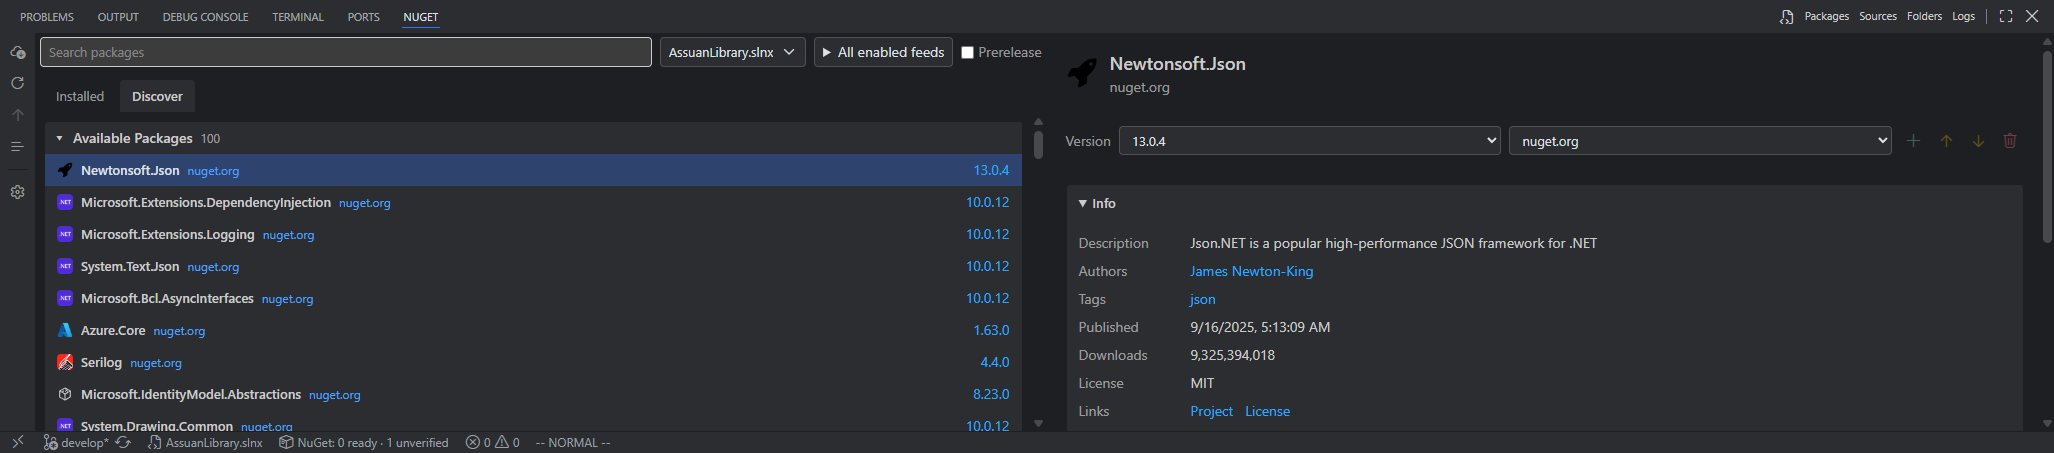Click the json tag link

[x=1202, y=299]
